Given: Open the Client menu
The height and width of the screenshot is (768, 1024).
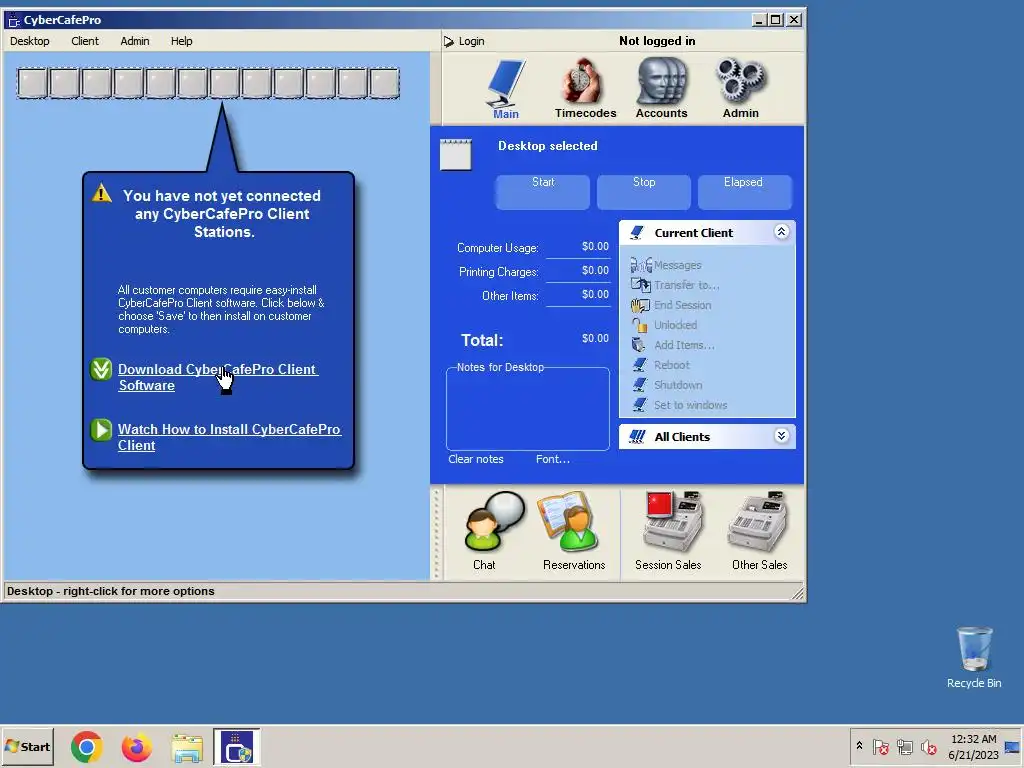Looking at the screenshot, I should click(x=85, y=40).
